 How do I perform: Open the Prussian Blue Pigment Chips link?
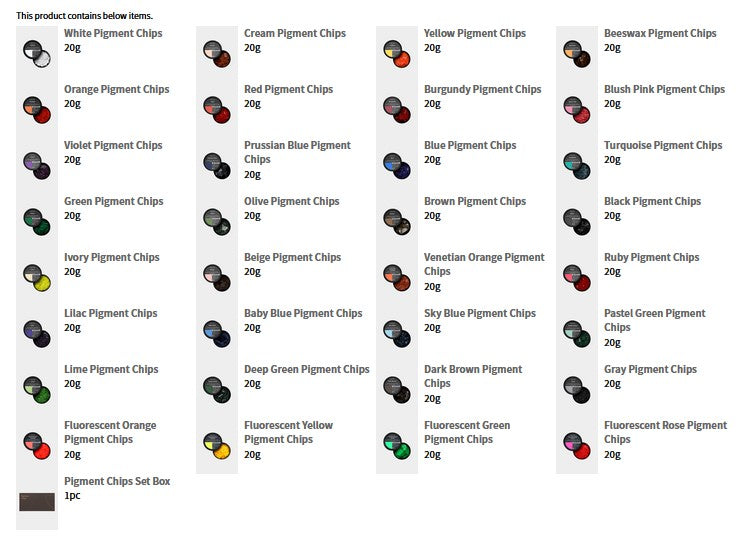(x=297, y=152)
